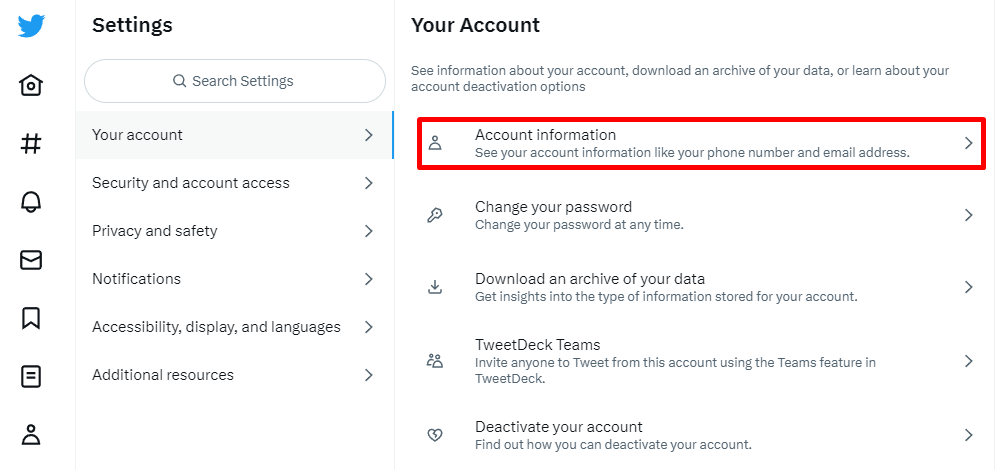Click the Search Settings field
The height and width of the screenshot is (470, 995).
pos(235,81)
